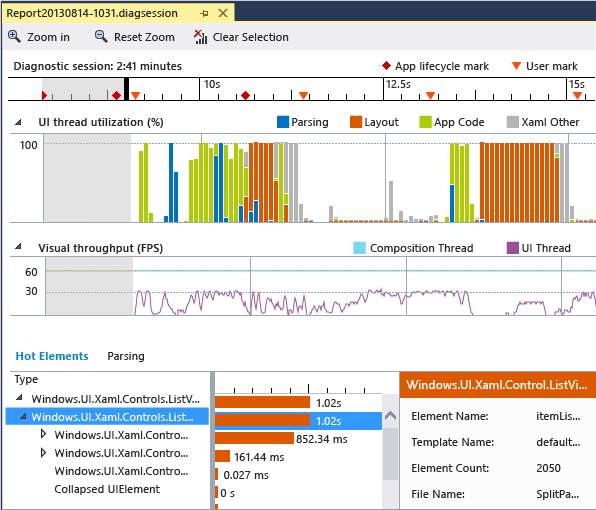
Task: Click the scroll-up arrow in Hot Elements list
Action: [x=390, y=416]
